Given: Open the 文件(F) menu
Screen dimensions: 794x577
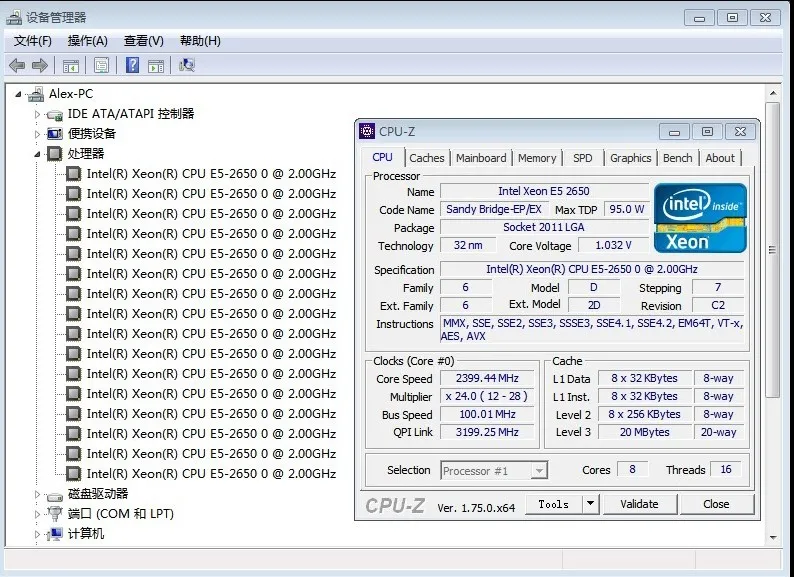Looking at the screenshot, I should 33,41.
